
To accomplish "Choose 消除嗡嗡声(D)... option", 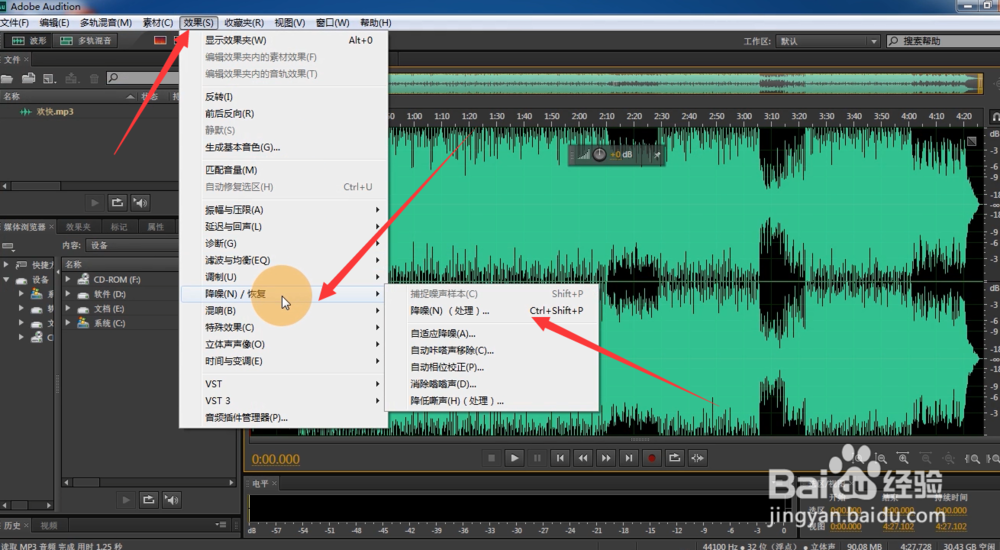I will 492,384.
